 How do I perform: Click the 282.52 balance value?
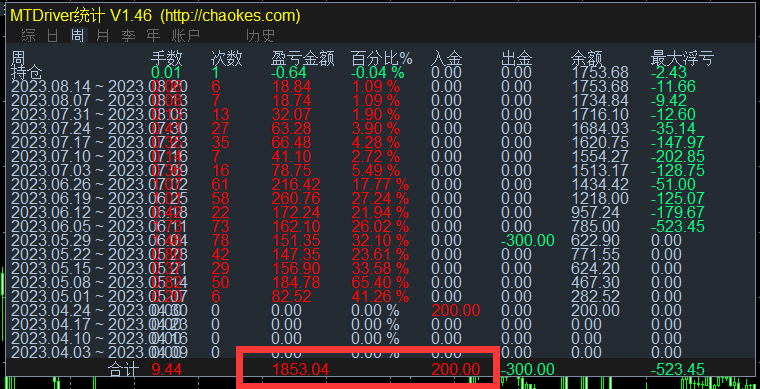click(595, 296)
